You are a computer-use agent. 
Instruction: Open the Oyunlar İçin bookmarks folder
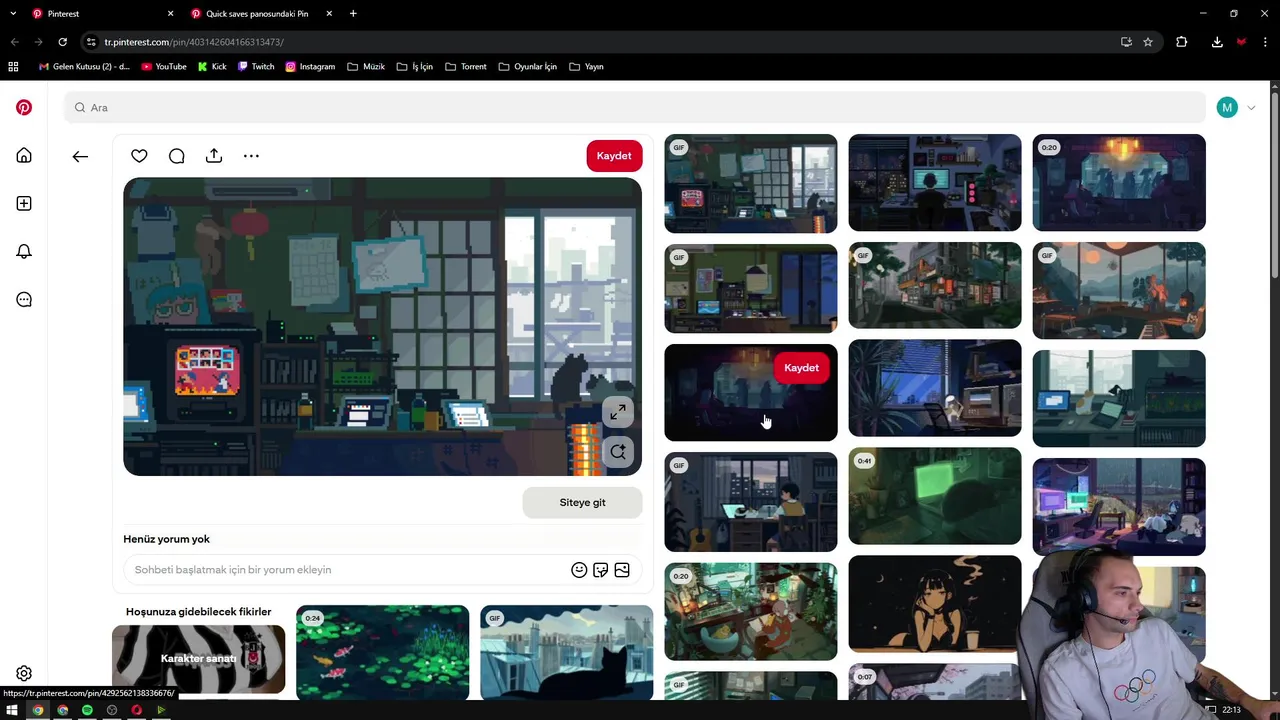[528, 67]
